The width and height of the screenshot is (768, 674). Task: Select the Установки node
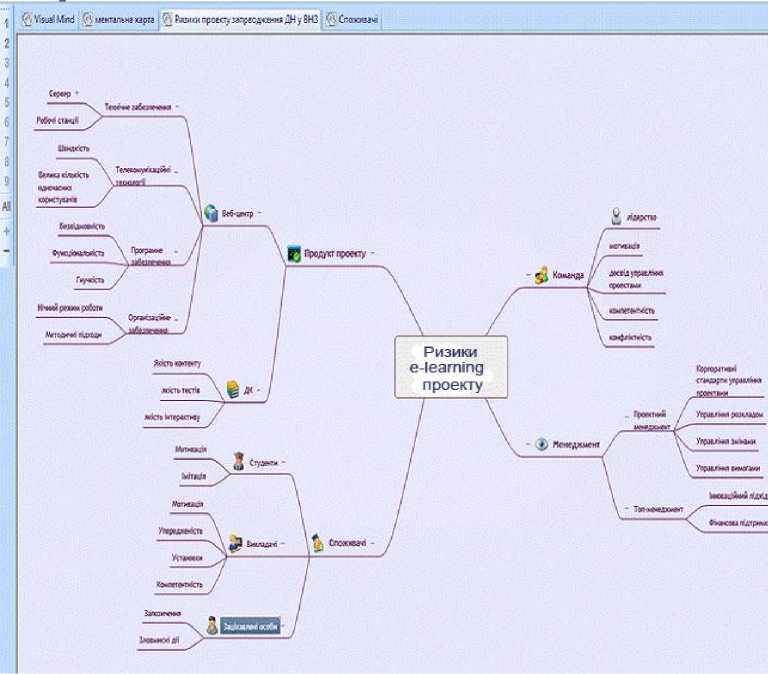[187, 557]
